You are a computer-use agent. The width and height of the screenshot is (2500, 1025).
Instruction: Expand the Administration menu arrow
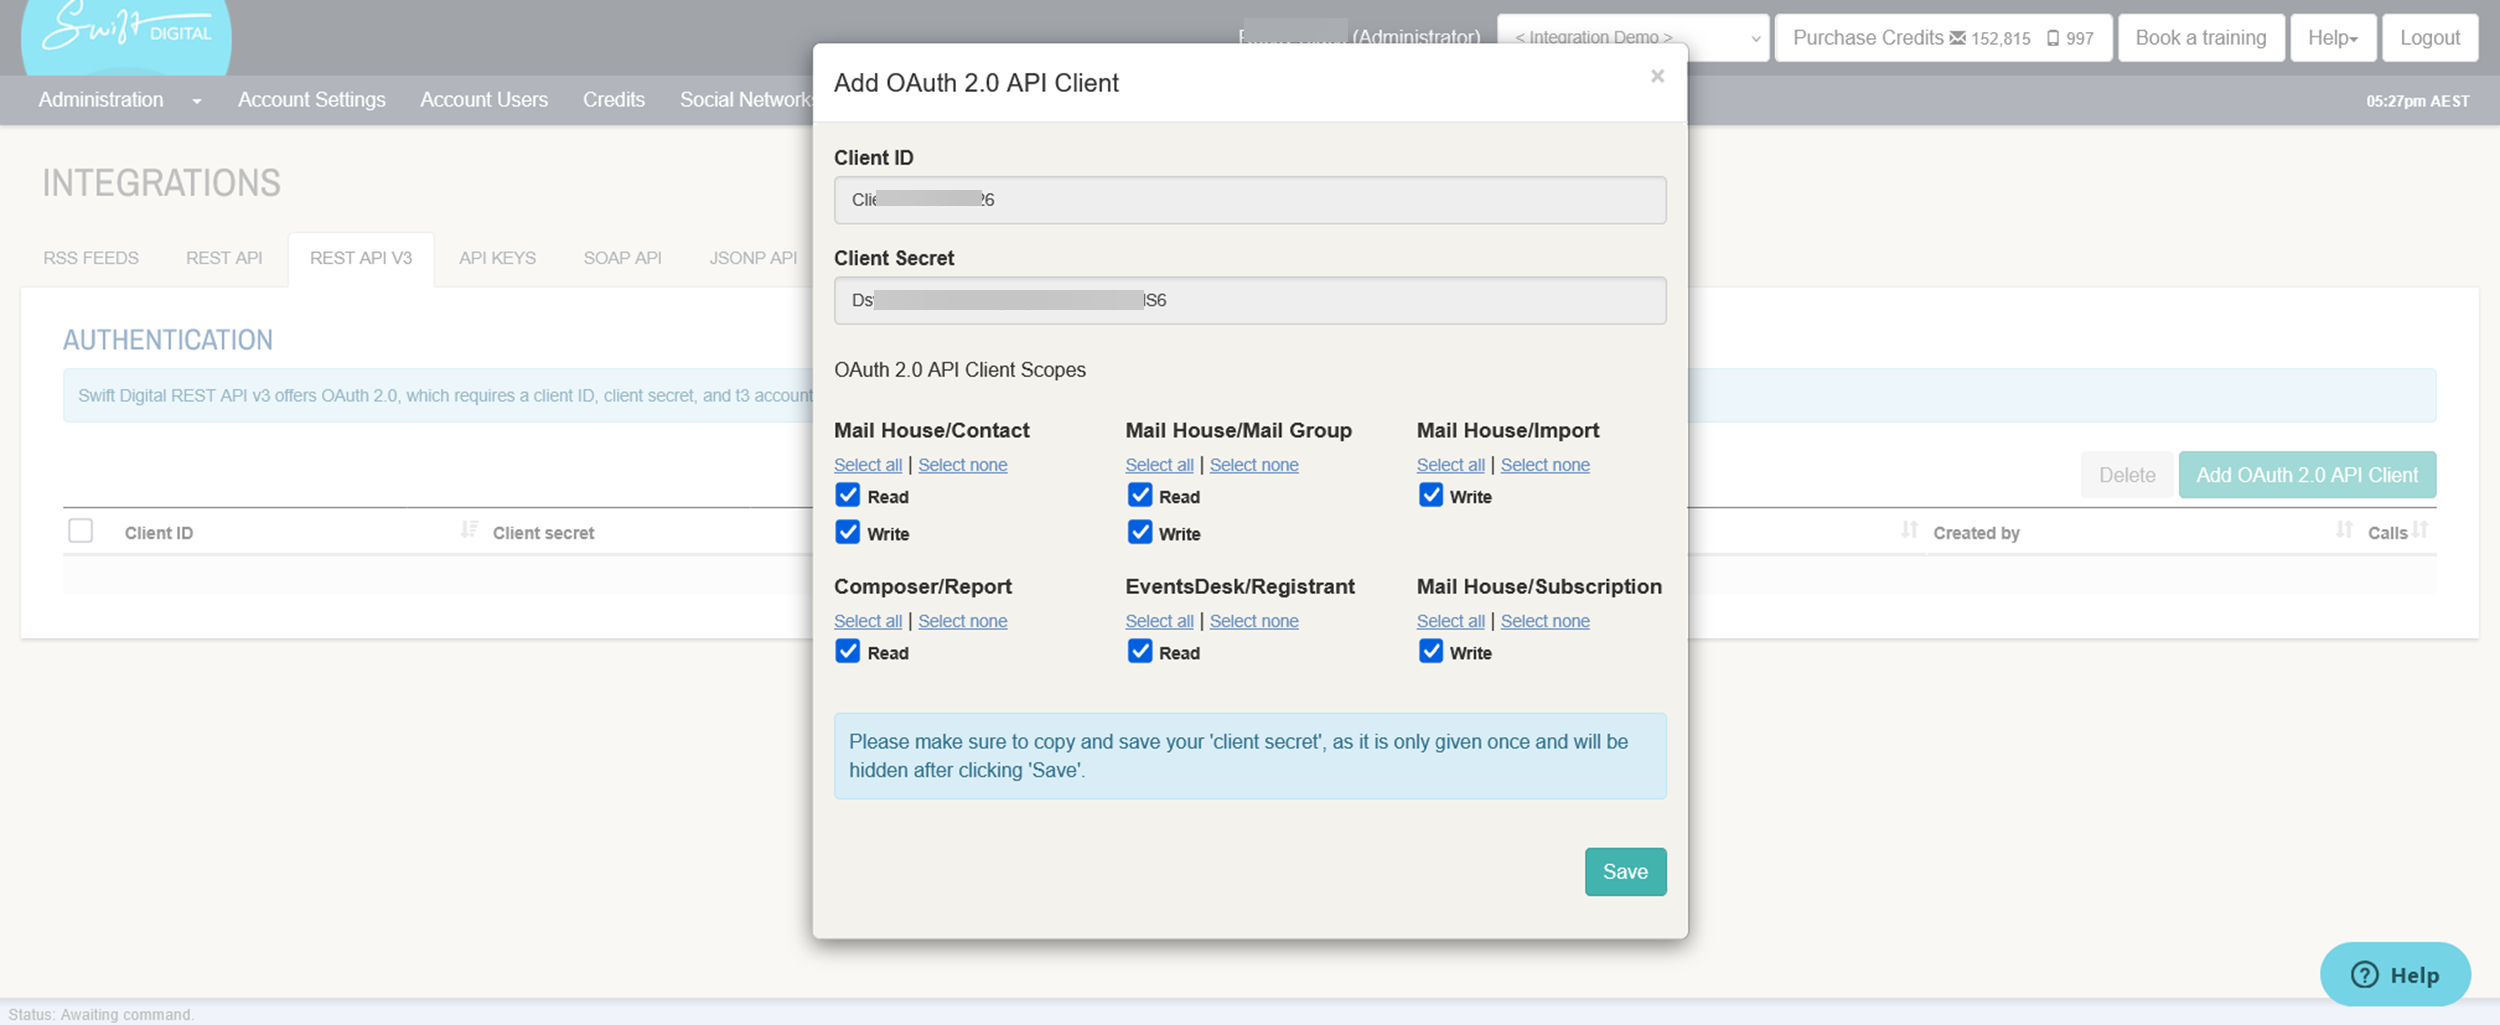click(x=197, y=101)
